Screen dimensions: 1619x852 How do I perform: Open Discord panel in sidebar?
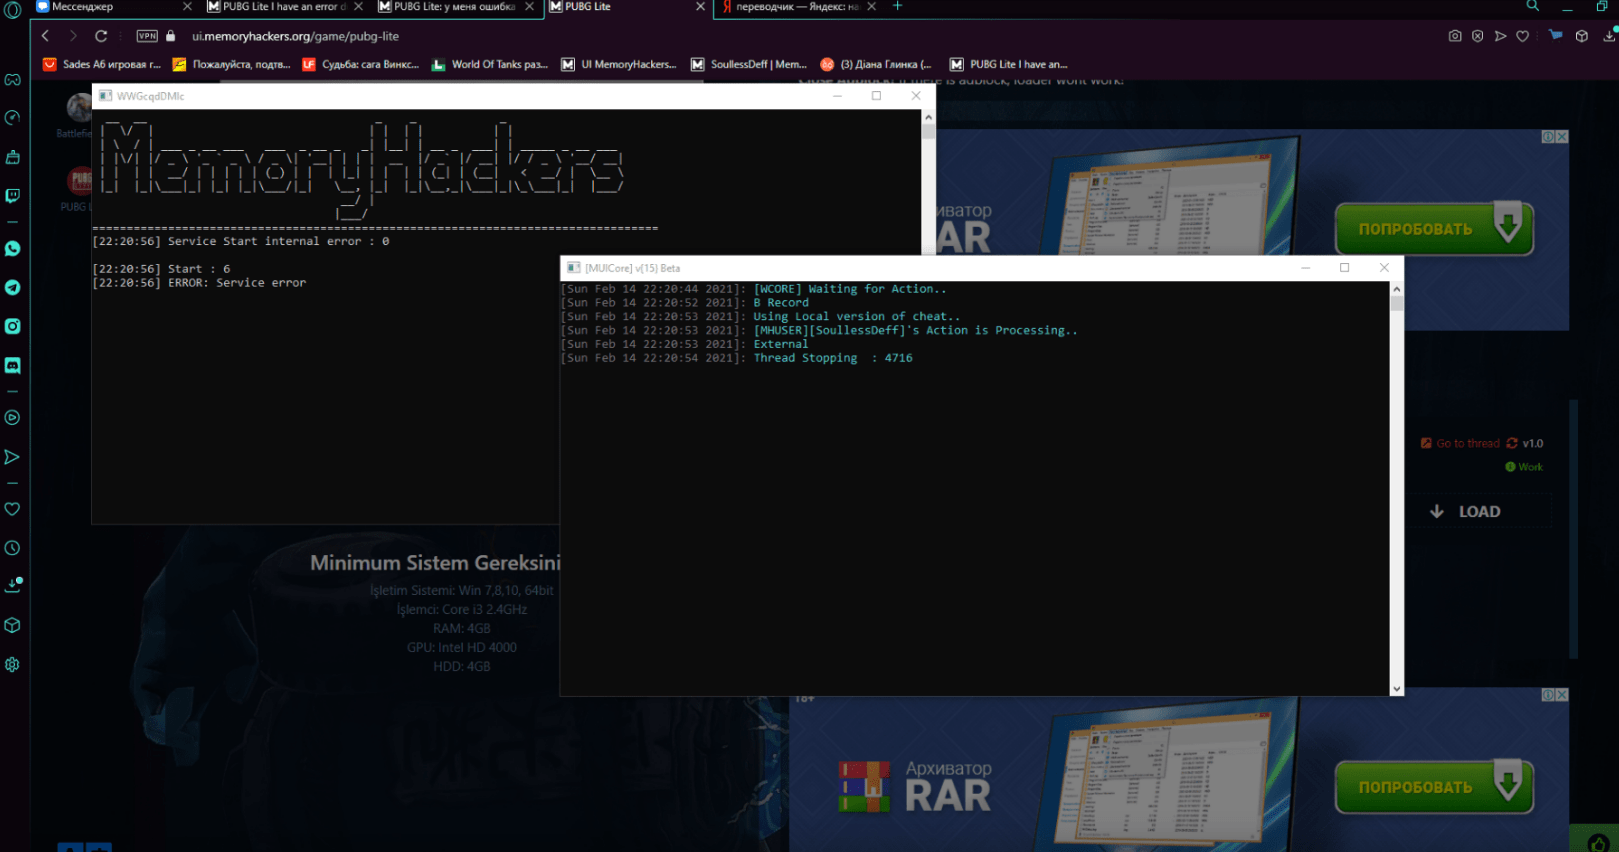[12, 365]
